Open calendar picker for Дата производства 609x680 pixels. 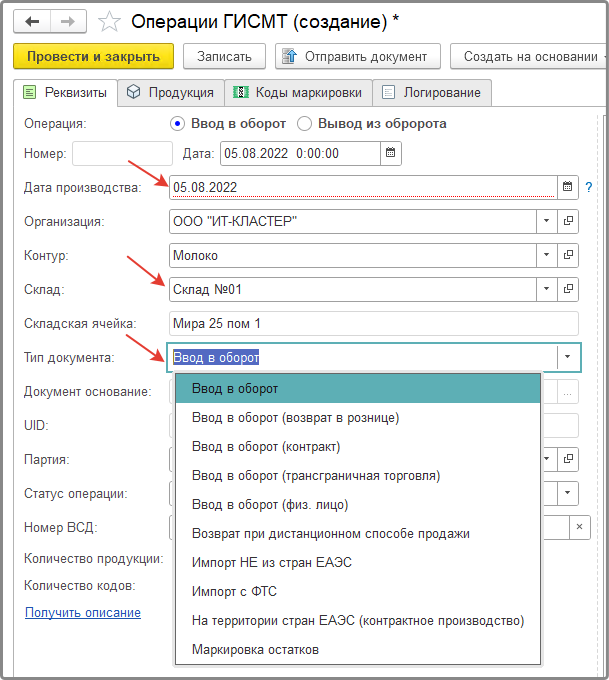(x=567, y=187)
